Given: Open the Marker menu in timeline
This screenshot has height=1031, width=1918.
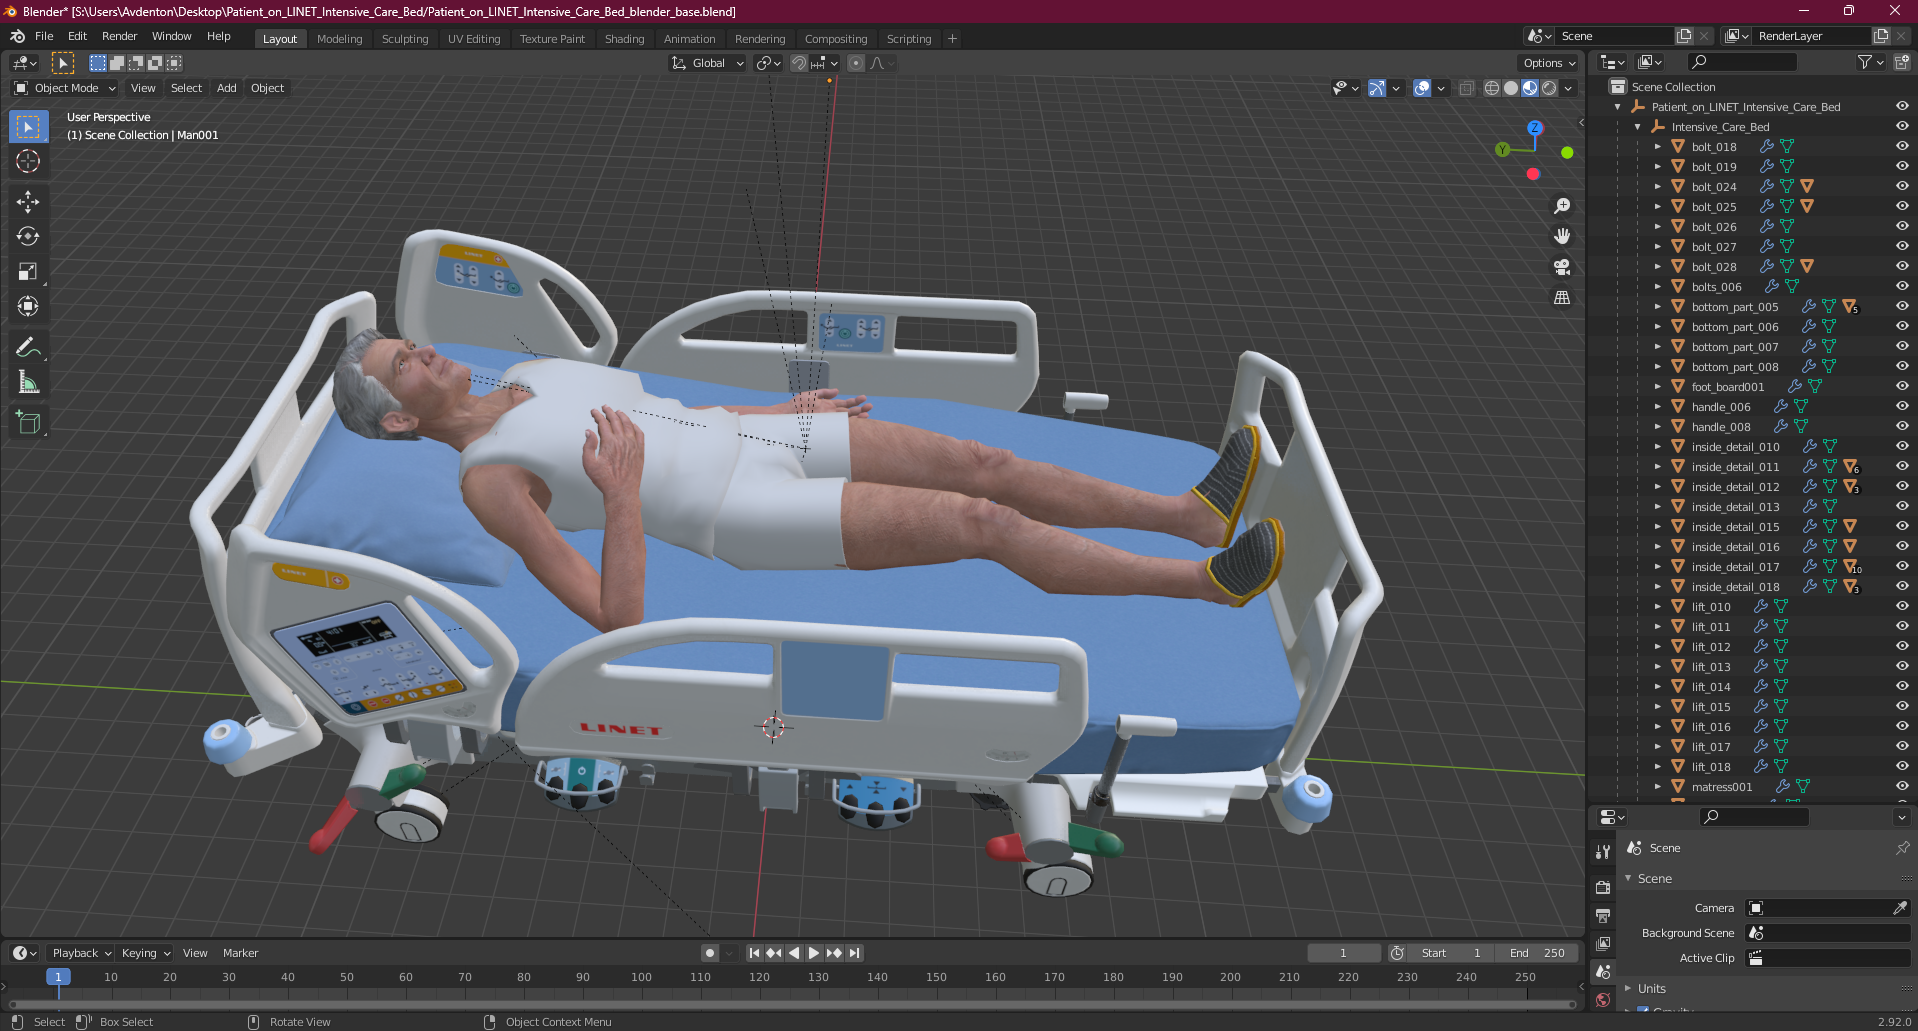Looking at the screenshot, I should point(240,953).
